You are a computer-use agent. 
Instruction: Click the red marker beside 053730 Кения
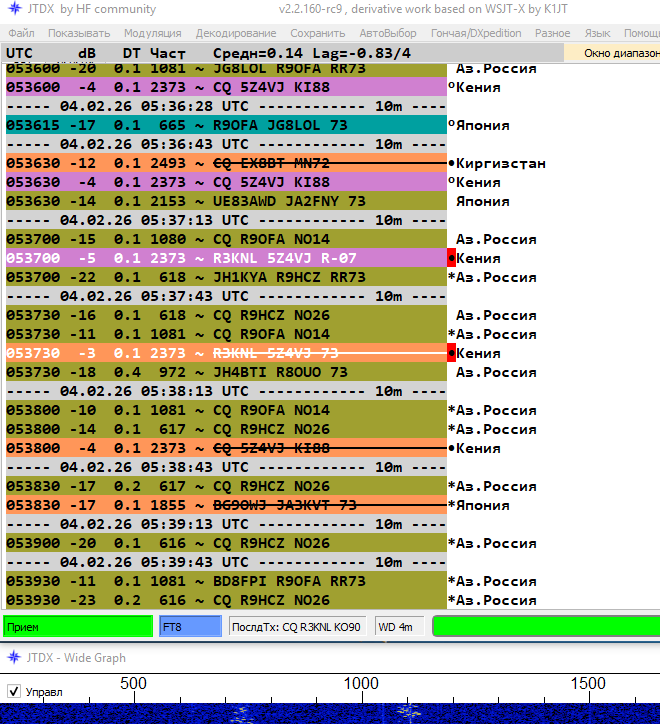451,353
